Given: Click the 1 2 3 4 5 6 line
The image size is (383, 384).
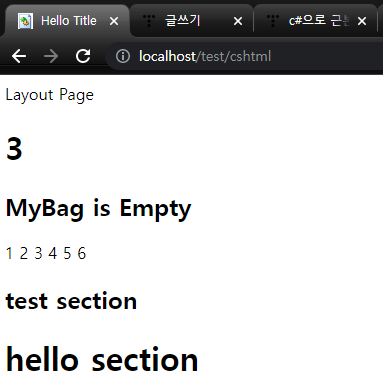Looking at the screenshot, I should (x=46, y=253).
